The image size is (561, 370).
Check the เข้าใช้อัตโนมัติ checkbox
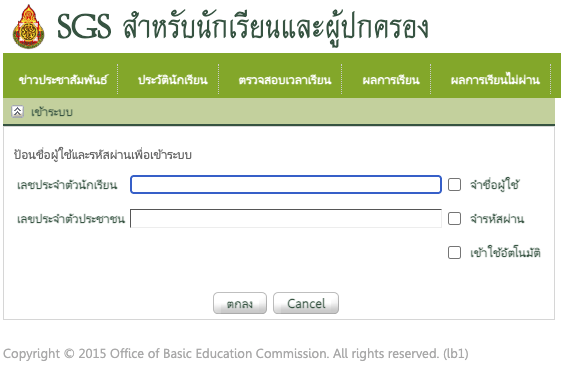click(454, 252)
